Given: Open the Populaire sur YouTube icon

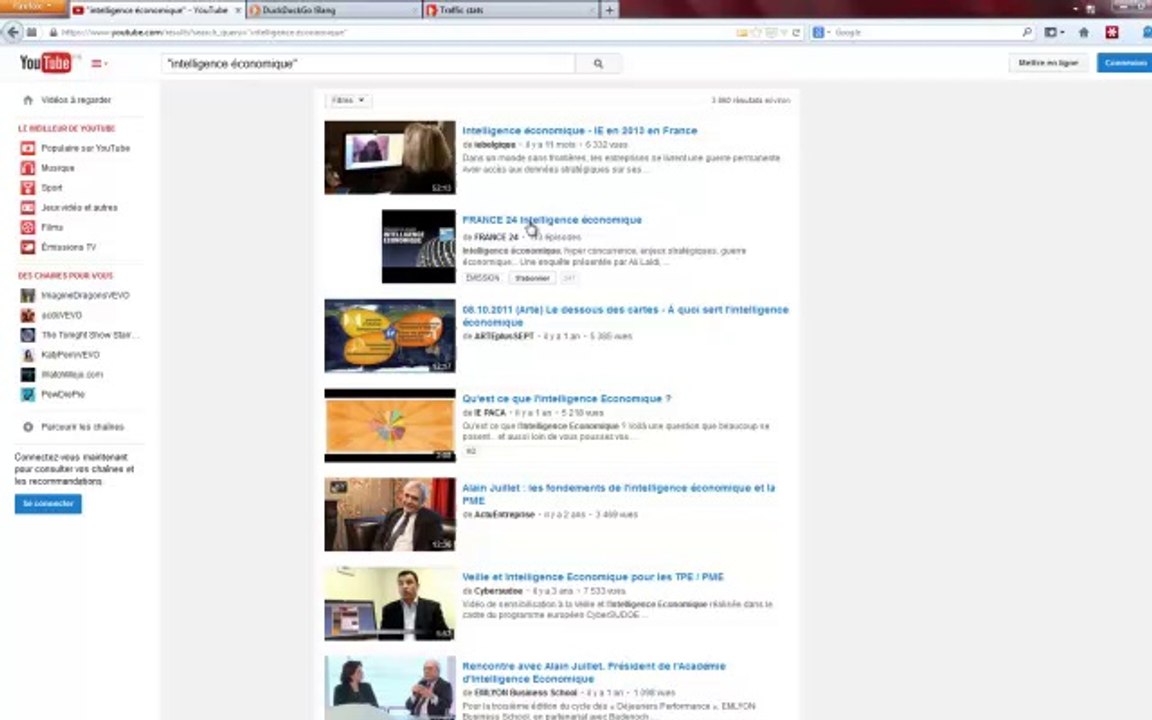Looking at the screenshot, I should coord(28,148).
